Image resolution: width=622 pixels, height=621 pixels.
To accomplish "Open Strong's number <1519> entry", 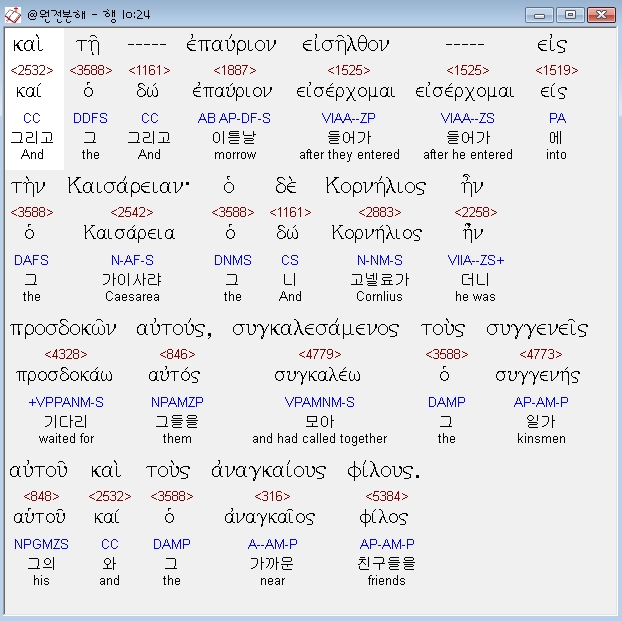I will pyautogui.click(x=556, y=71).
